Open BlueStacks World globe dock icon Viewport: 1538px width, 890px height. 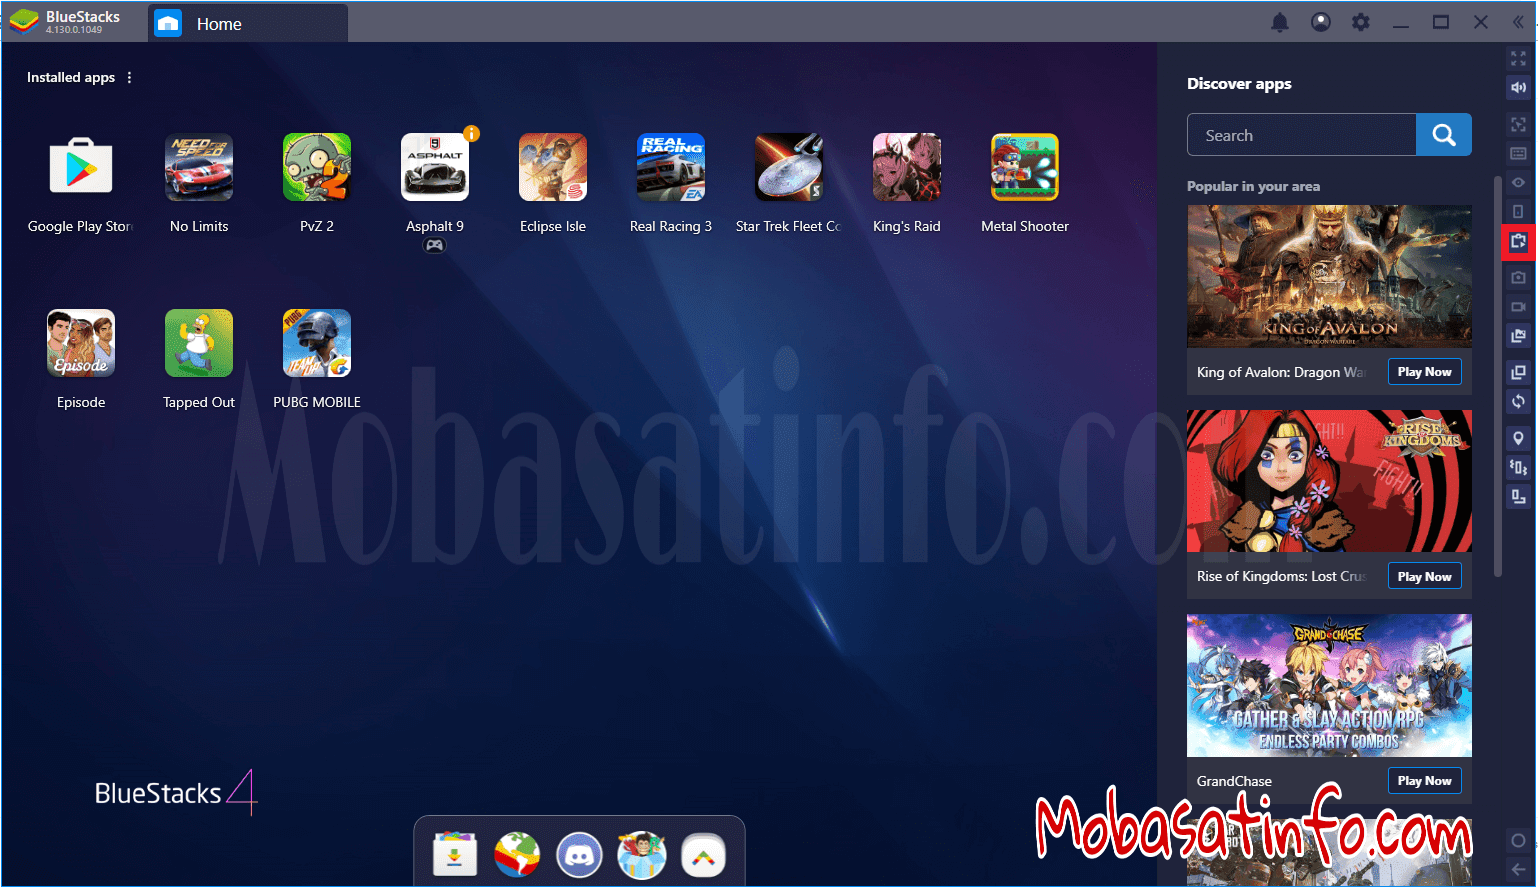517,856
